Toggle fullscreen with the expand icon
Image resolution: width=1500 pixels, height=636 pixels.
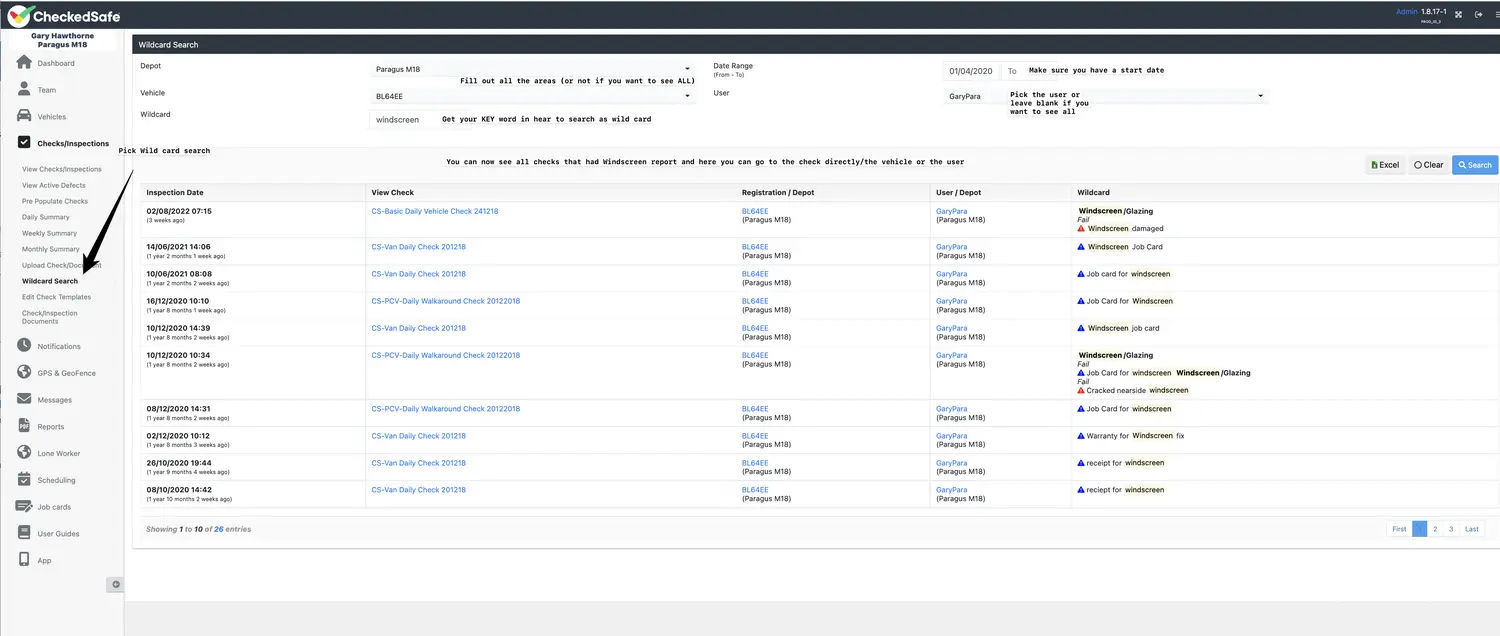point(1458,14)
